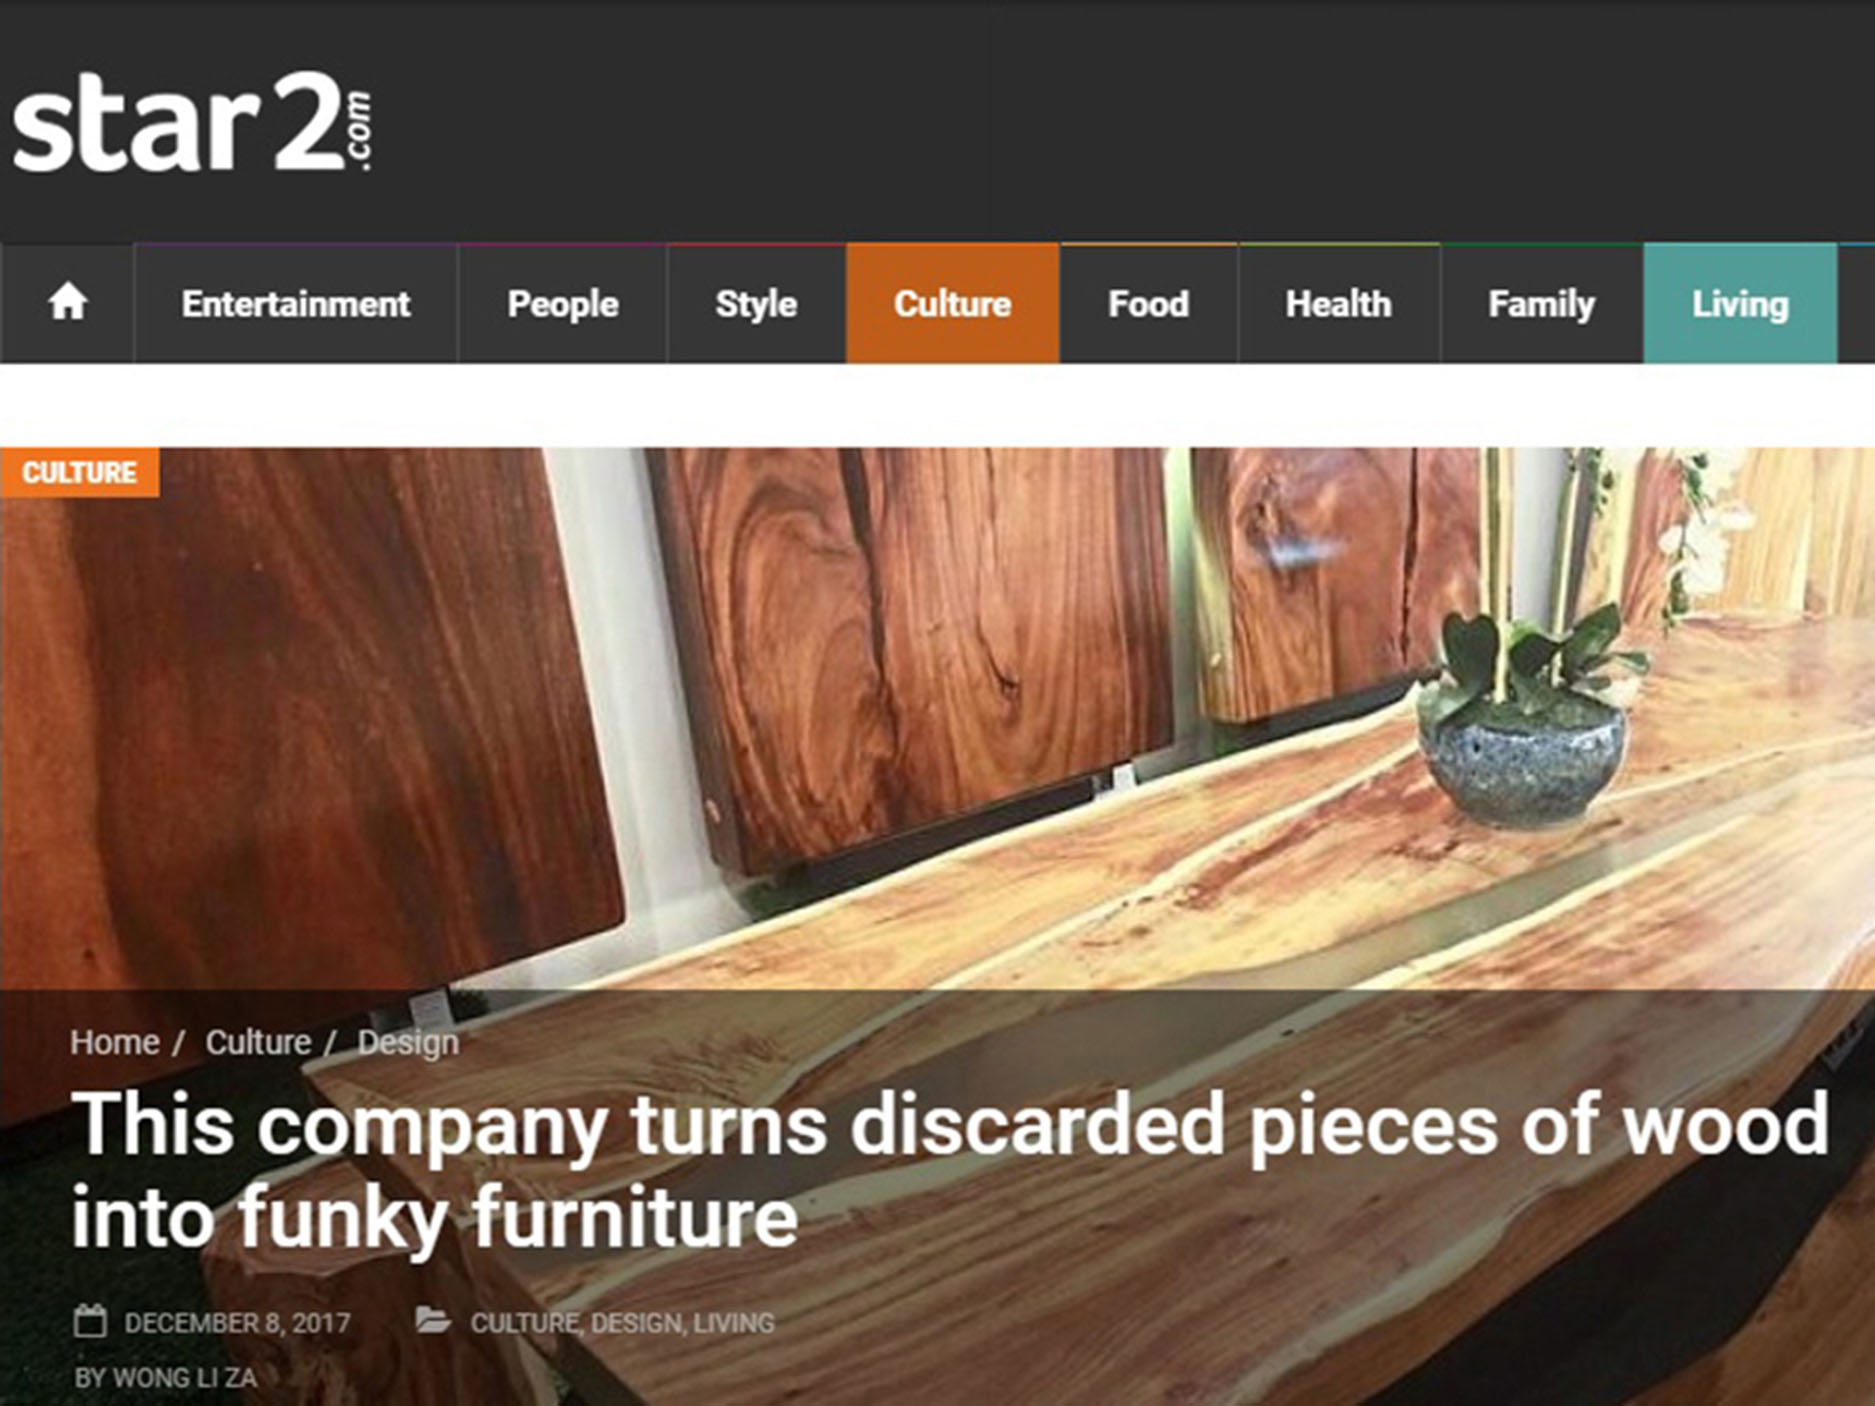Open the Family section
This screenshot has height=1406, width=1875.
pyautogui.click(x=1541, y=304)
